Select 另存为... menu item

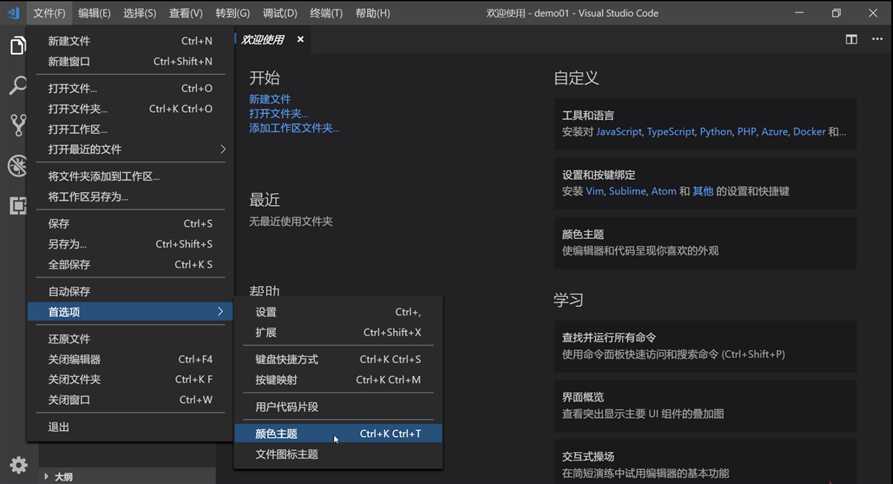pyautogui.click(x=130, y=244)
